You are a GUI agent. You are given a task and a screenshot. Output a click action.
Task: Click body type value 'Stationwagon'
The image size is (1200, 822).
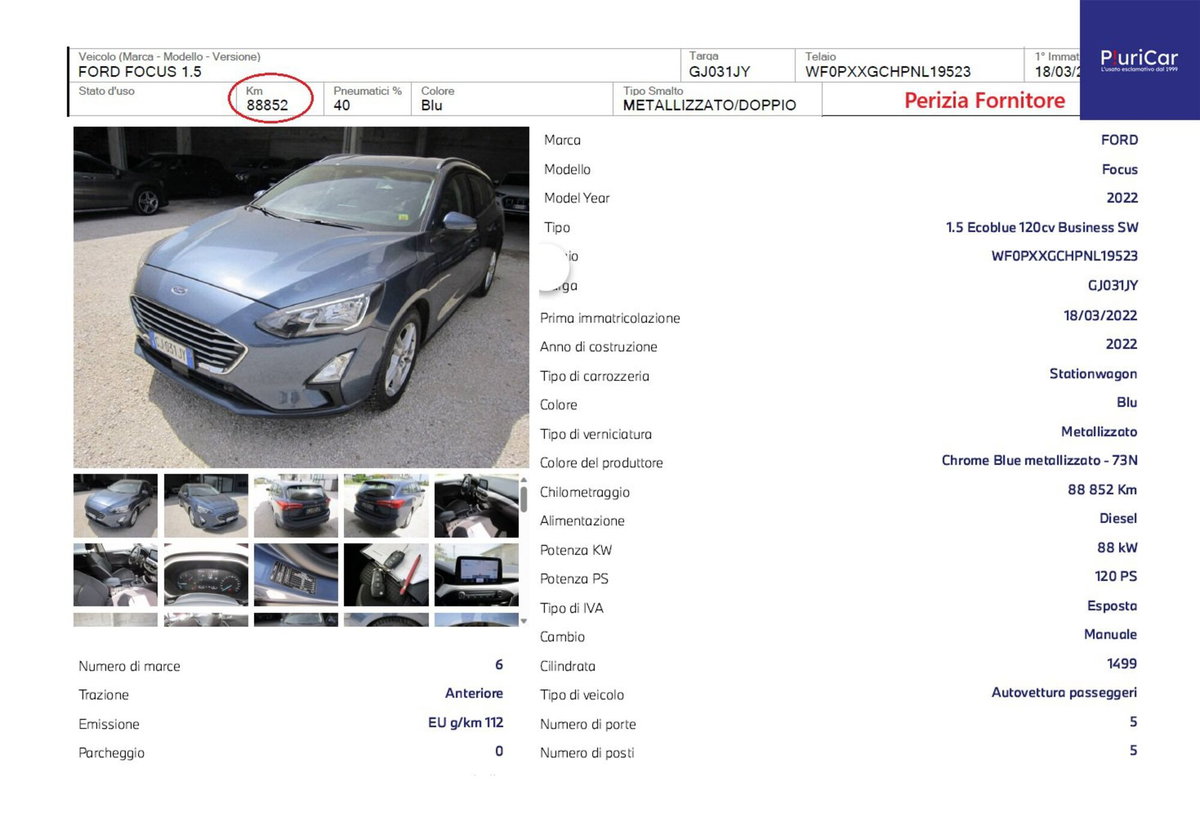pos(1093,373)
